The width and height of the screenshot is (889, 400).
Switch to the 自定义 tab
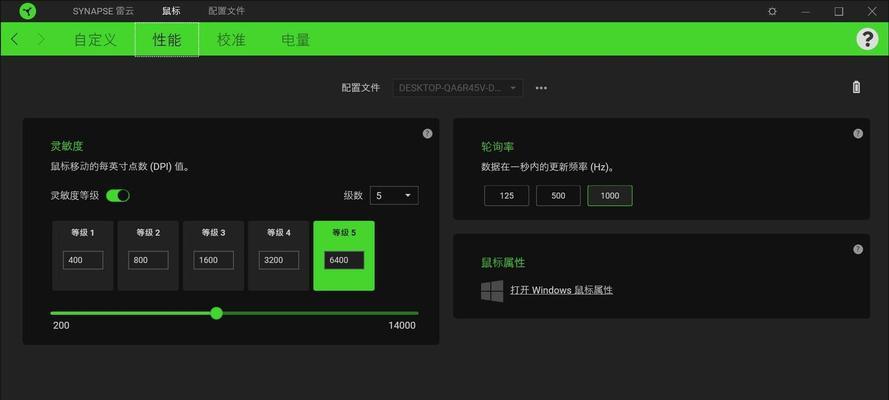click(95, 40)
